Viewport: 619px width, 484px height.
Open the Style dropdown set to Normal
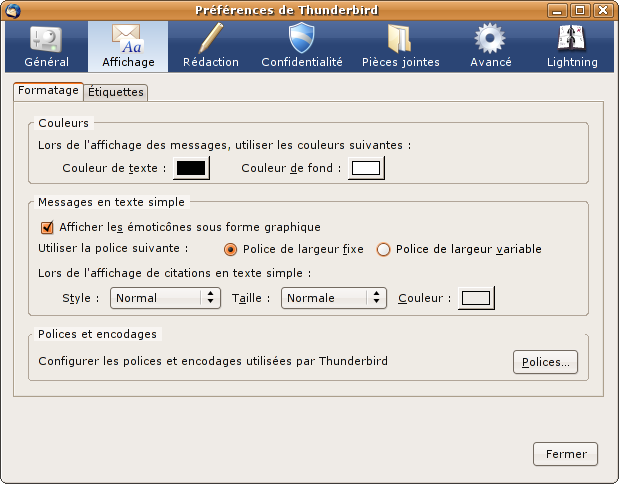click(x=165, y=298)
